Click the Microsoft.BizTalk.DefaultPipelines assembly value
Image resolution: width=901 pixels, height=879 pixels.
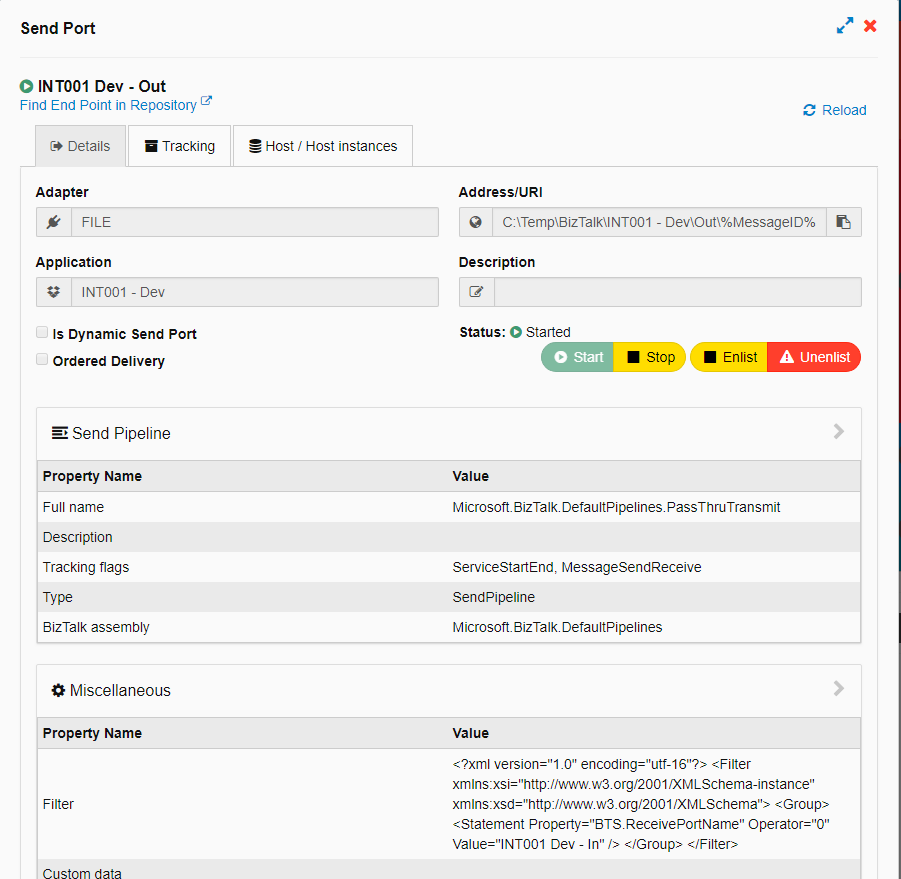point(557,627)
